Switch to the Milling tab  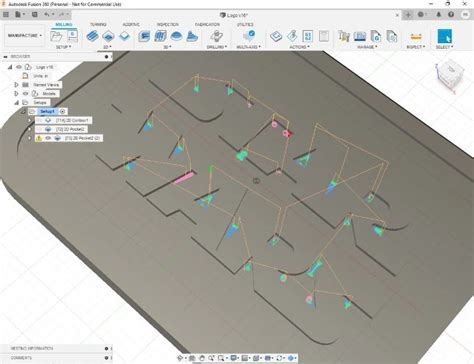coord(63,25)
